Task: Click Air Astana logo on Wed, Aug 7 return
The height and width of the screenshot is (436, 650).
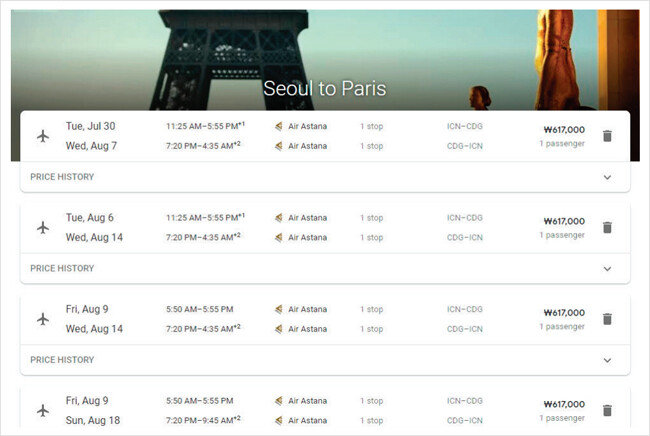Action: [x=279, y=146]
